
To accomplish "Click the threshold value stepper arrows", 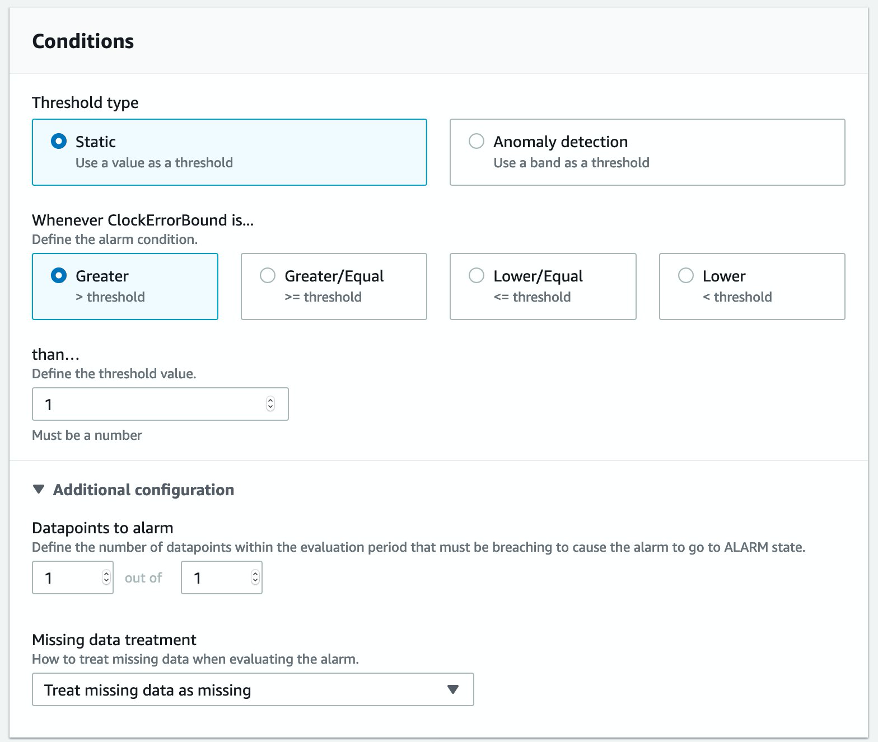I will (270, 405).
